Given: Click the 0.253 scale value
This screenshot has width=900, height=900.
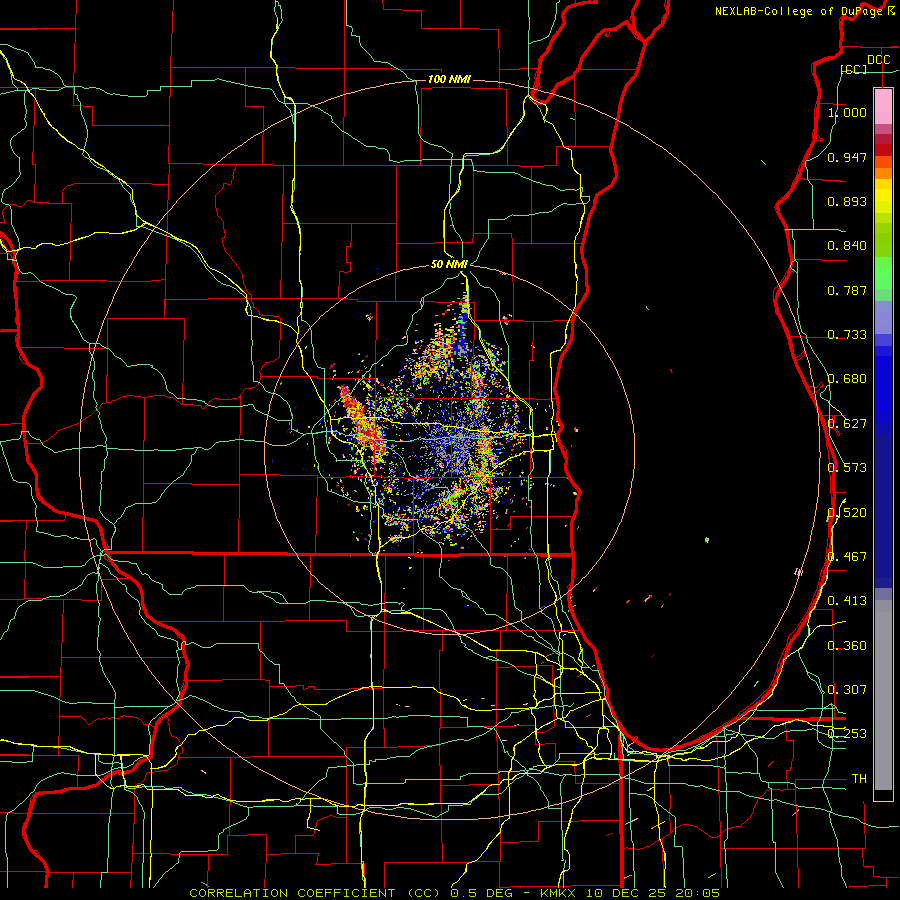Looking at the screenshot, I should coord(847,734).
